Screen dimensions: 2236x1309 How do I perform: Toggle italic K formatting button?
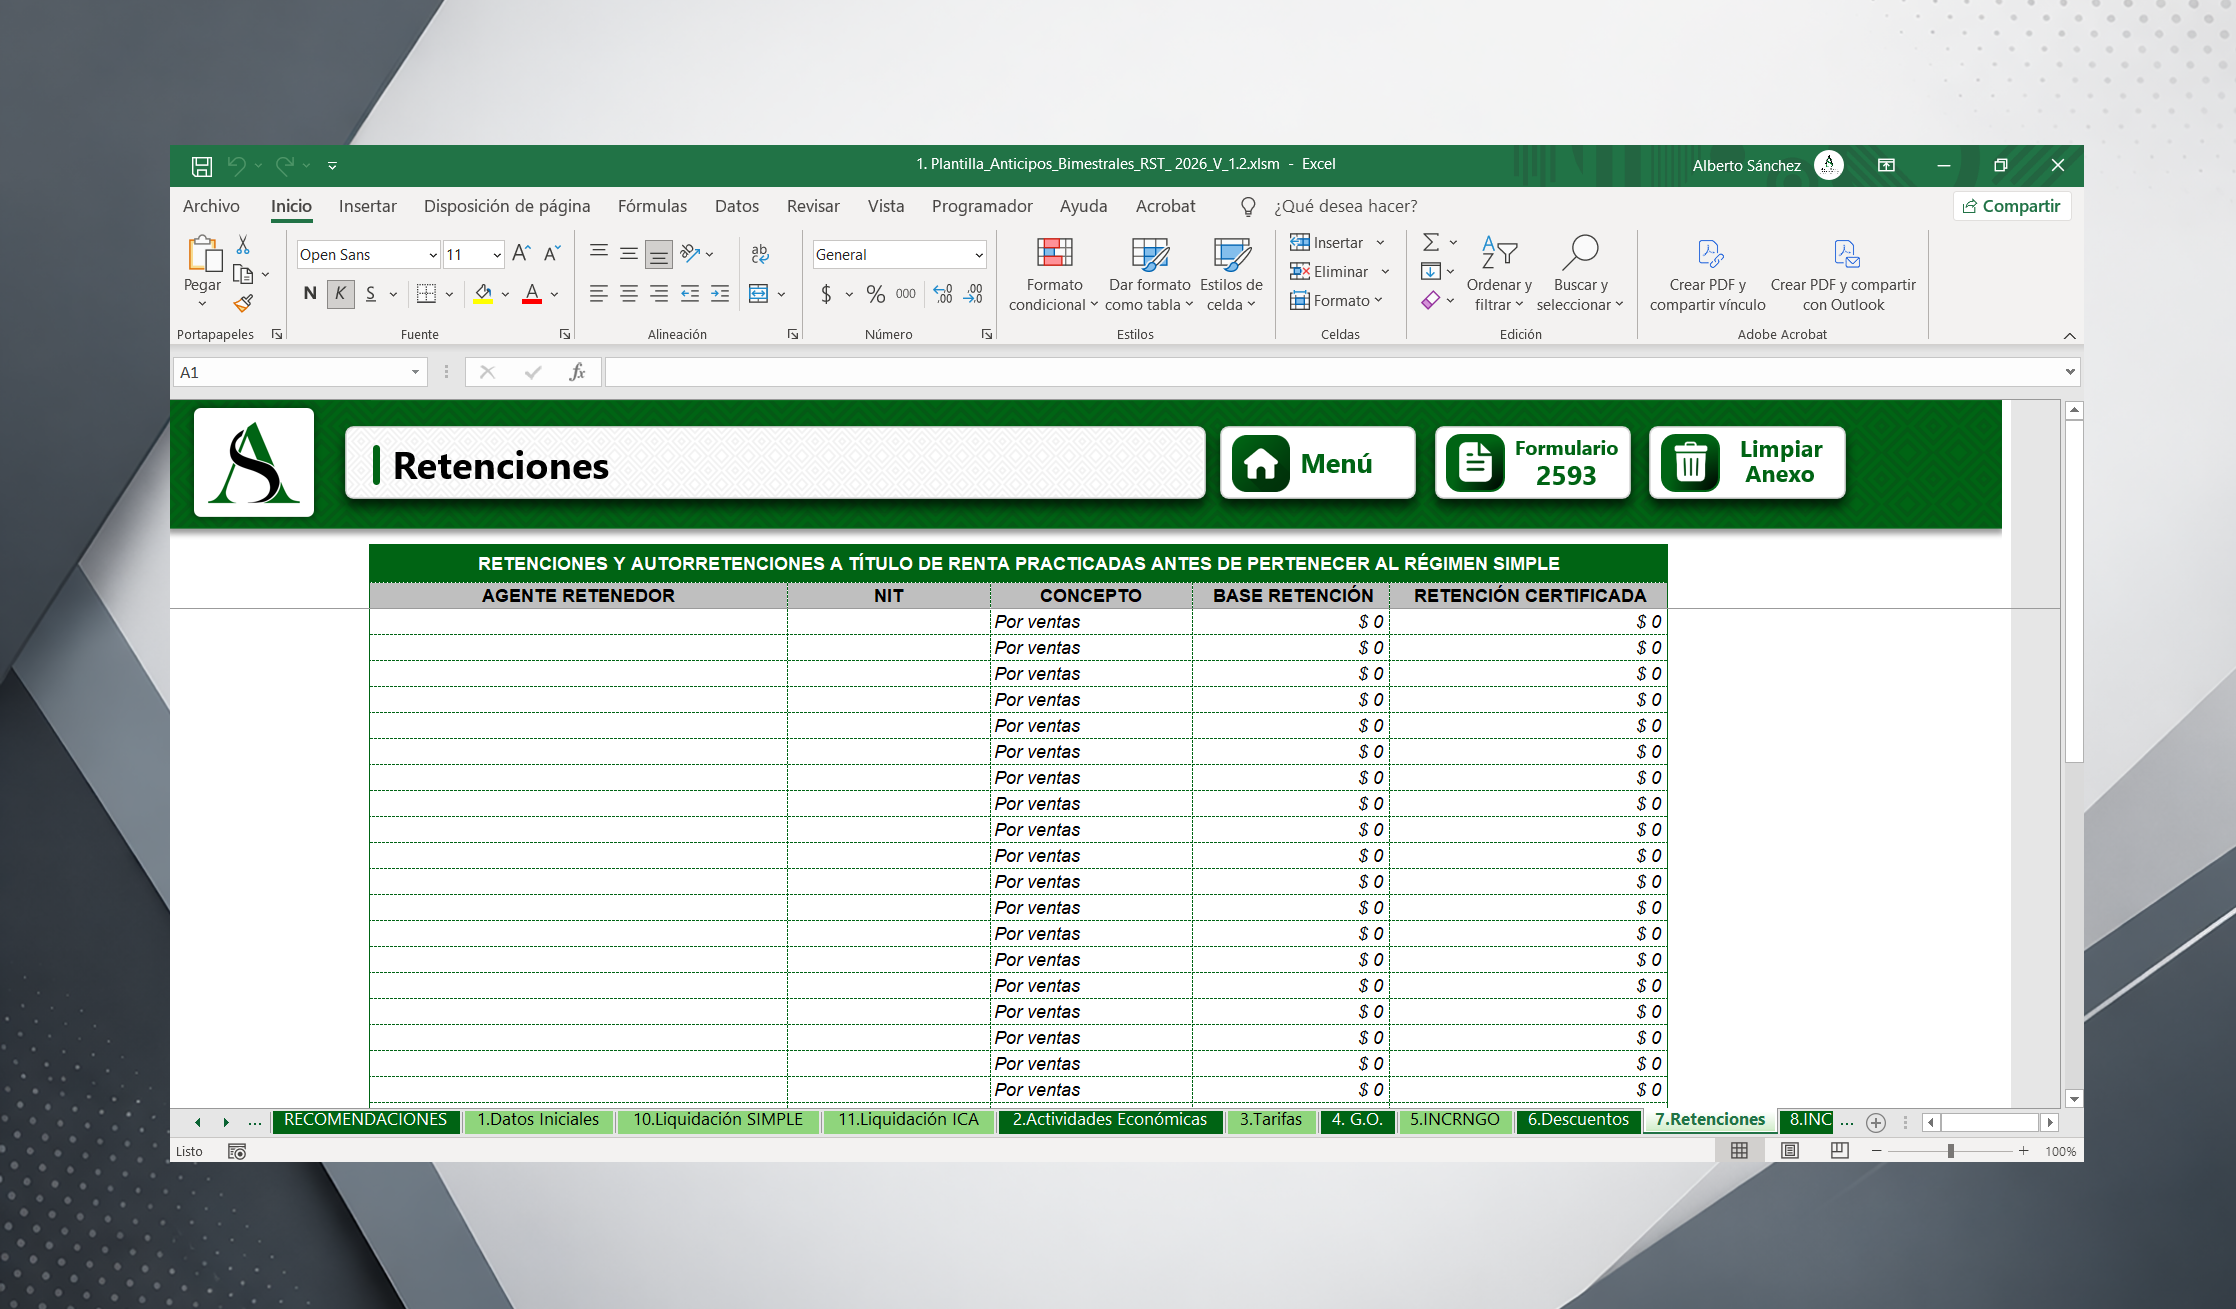click(x=341, y=294)
